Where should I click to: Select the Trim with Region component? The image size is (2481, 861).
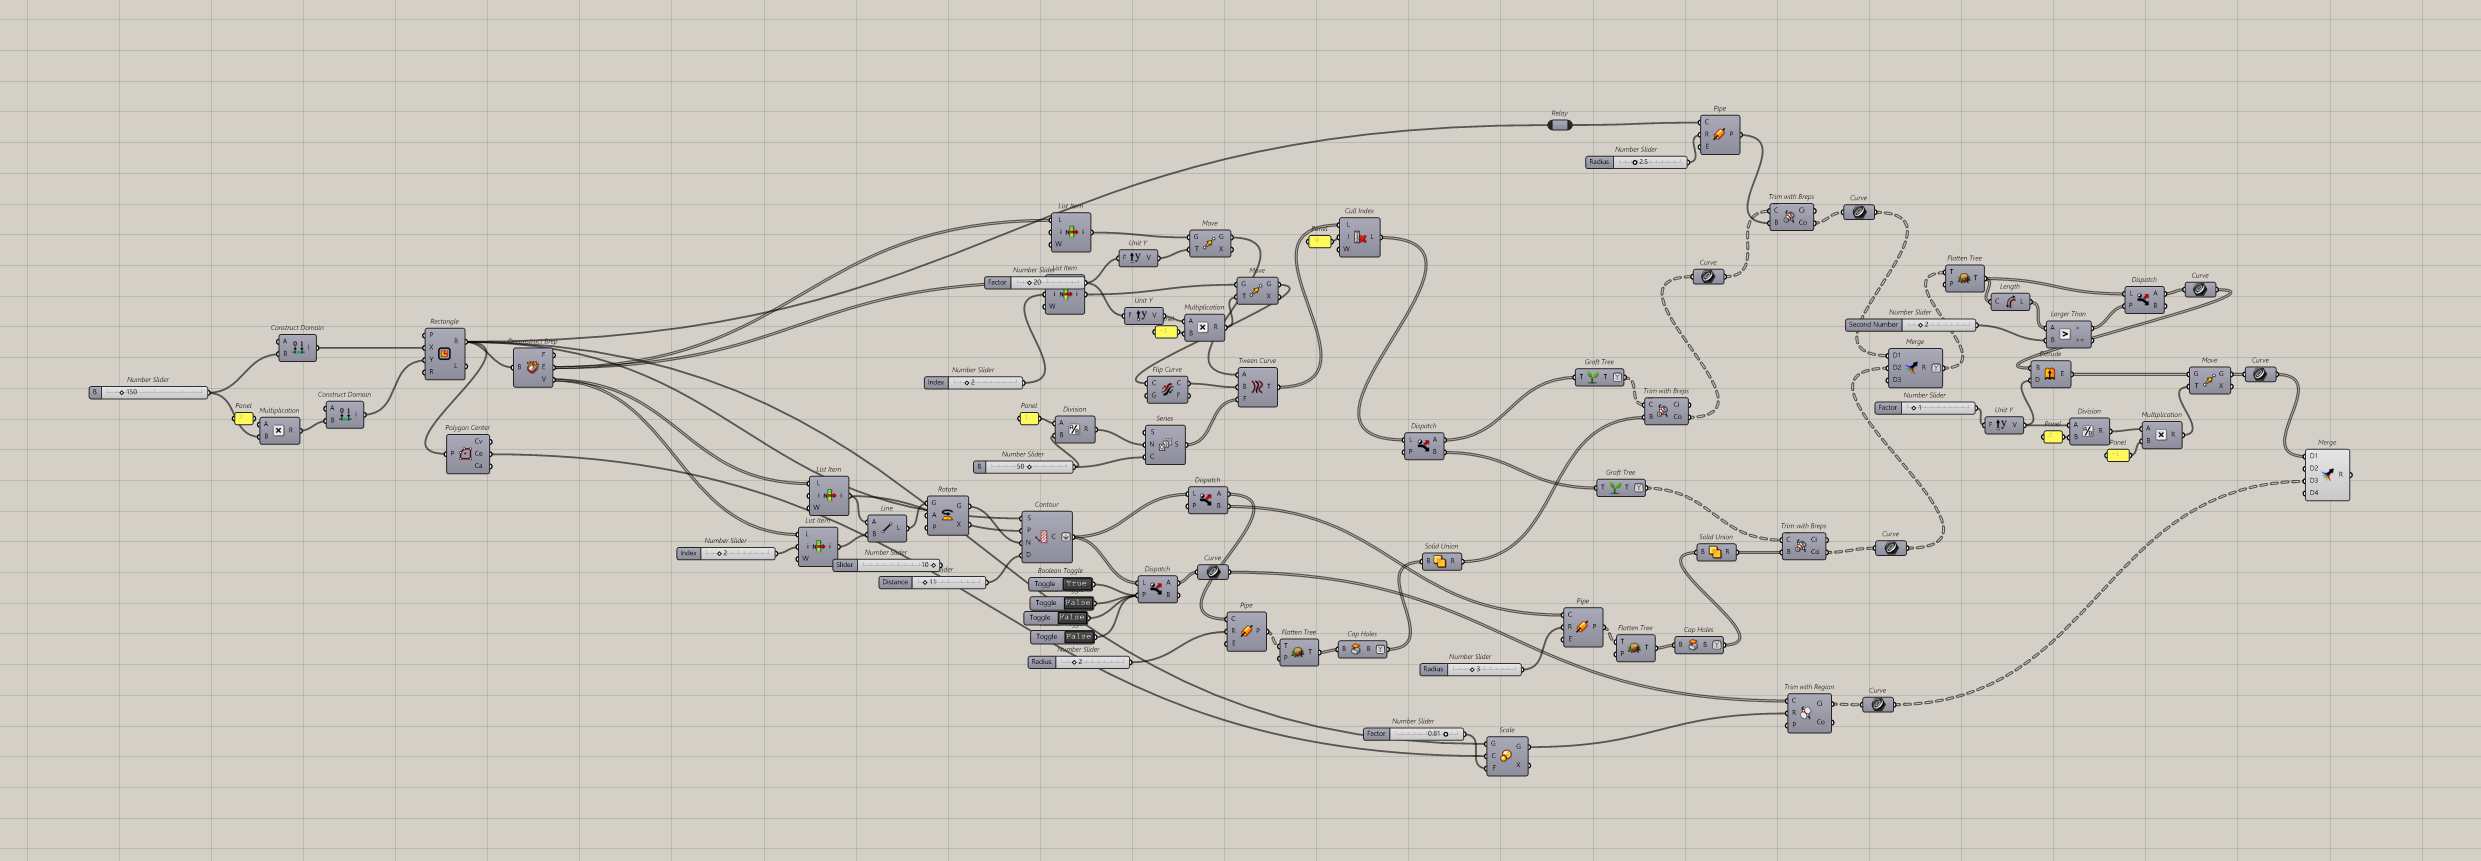coord(1806,714)
